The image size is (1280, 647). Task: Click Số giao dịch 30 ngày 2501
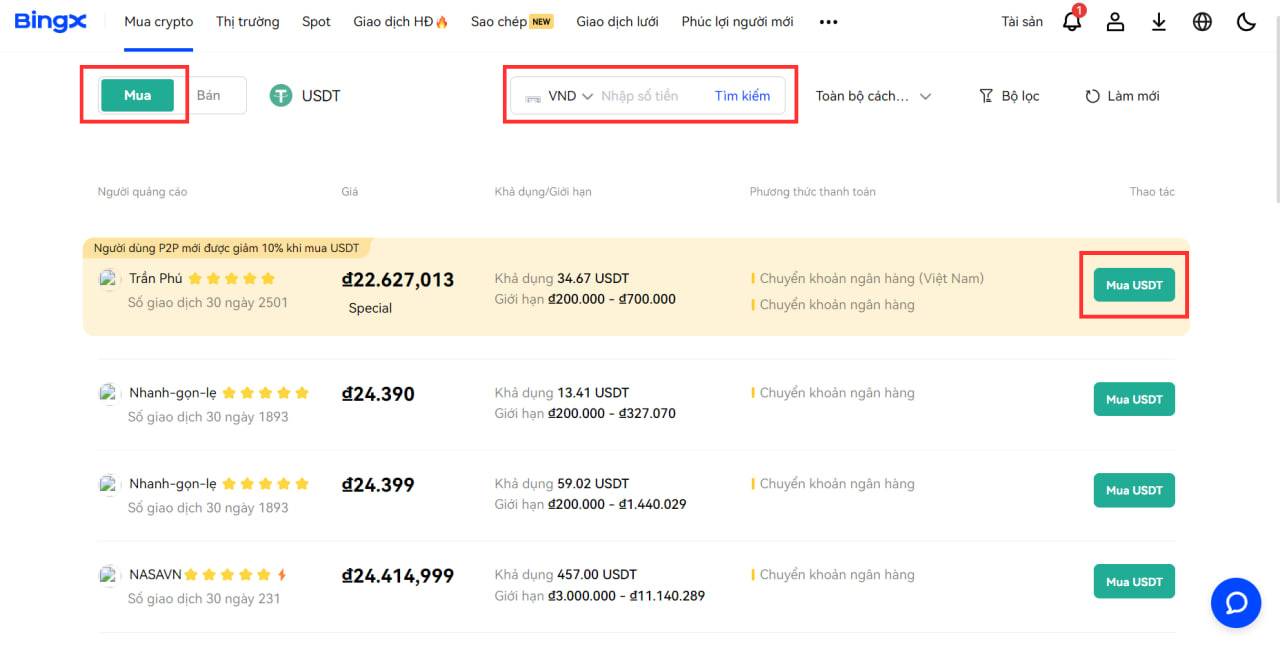click(x=208, y=302)
